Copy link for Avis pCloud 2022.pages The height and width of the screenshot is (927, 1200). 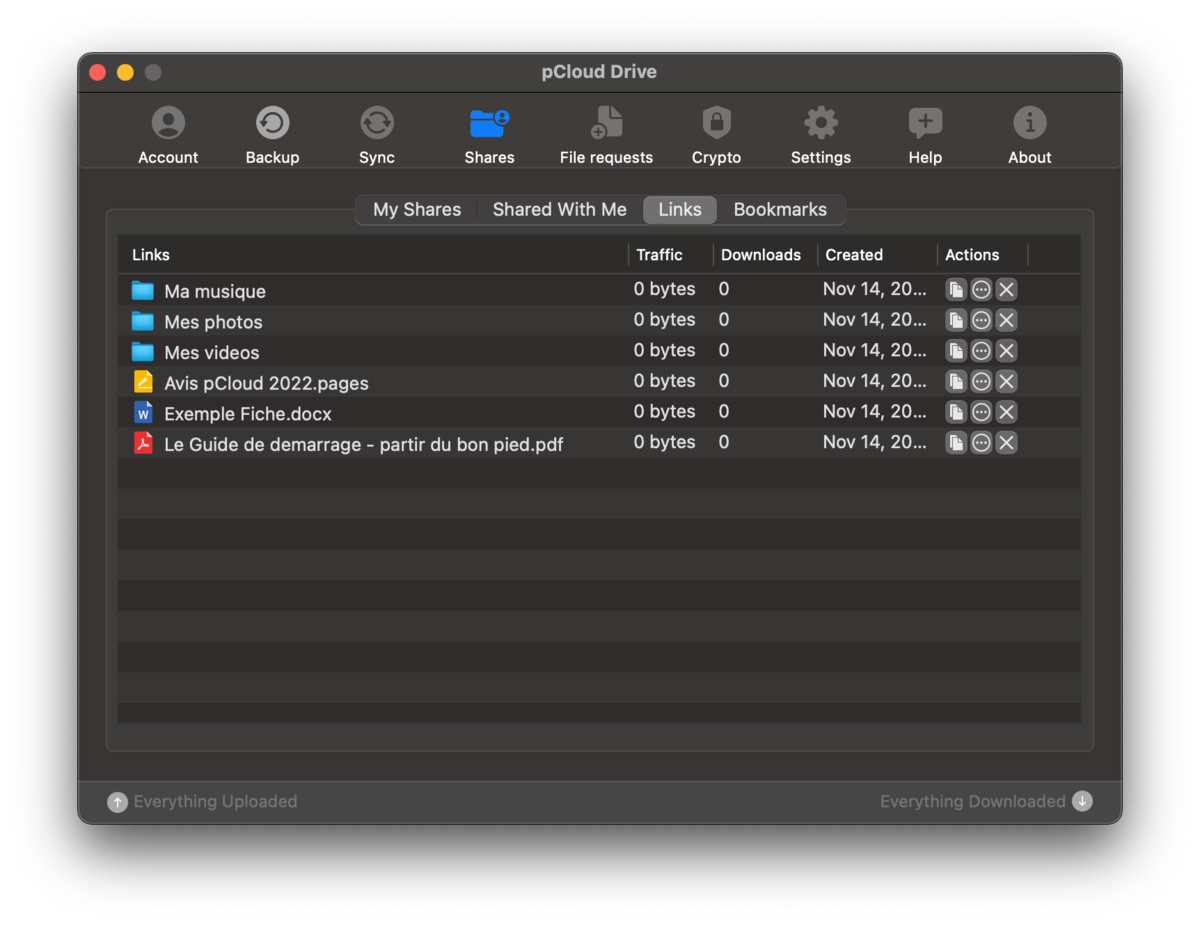[x=956, y=381]
